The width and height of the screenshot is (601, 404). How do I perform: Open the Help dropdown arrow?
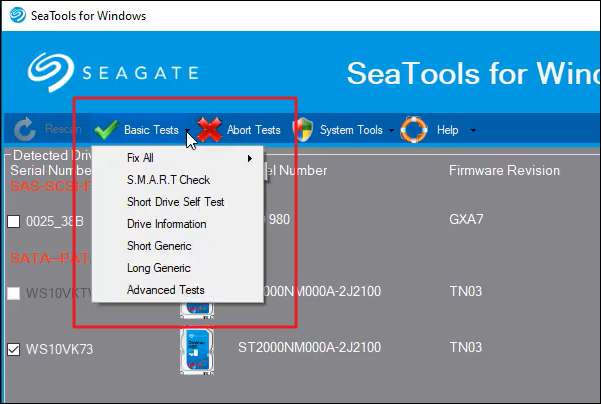[x=473, y=130]
